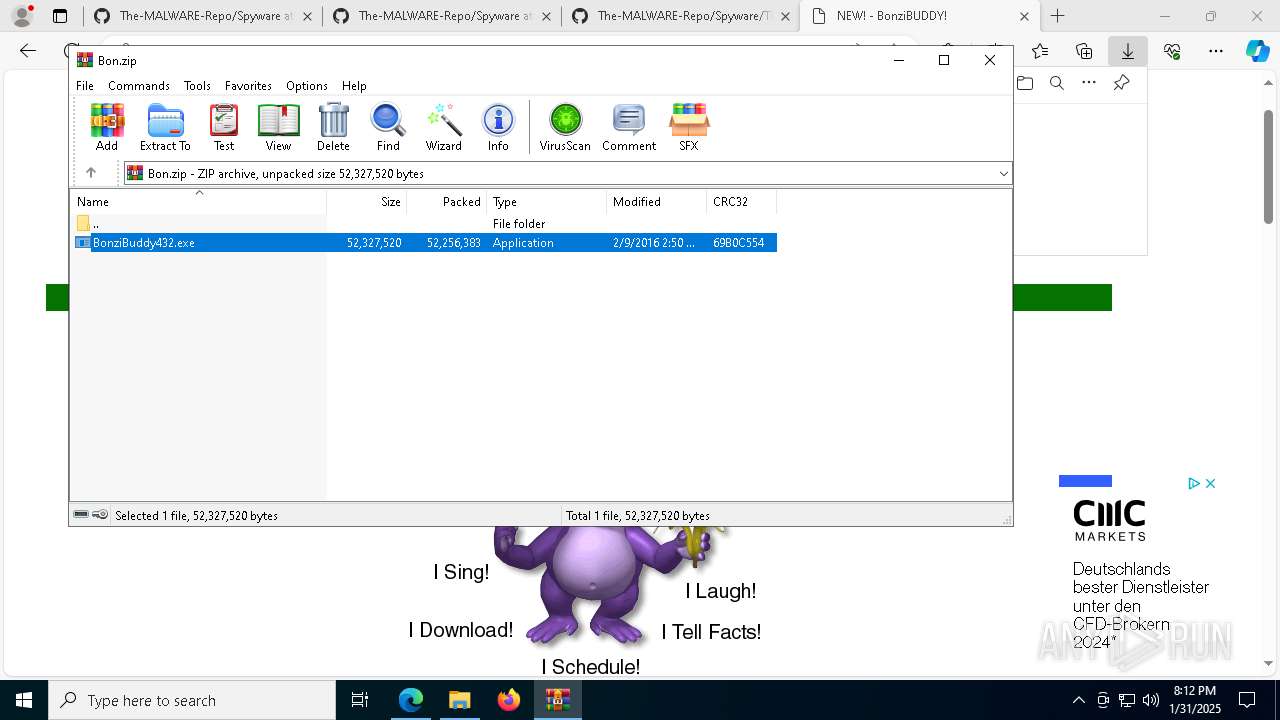Sort by Type column header
Image resolution: width=1280 pixels, height=720 pixels.
coord(546,202)
